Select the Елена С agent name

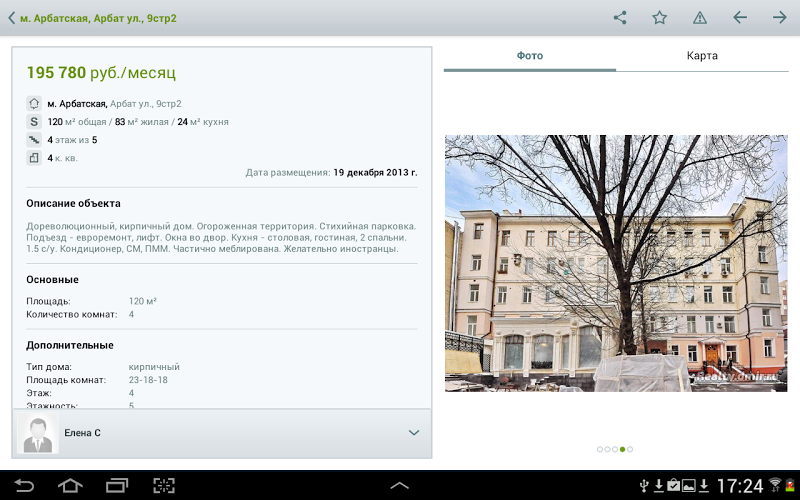point(82,433)
